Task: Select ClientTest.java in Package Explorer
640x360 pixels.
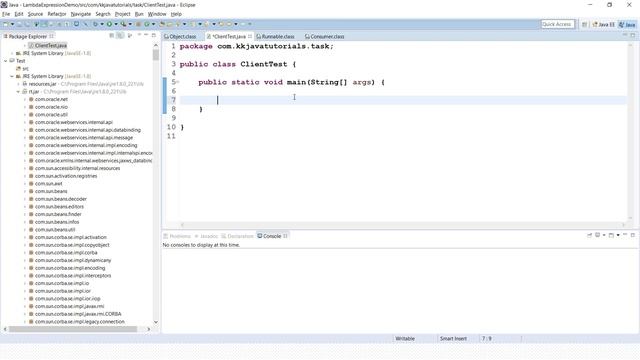Action: coord(47,45)
